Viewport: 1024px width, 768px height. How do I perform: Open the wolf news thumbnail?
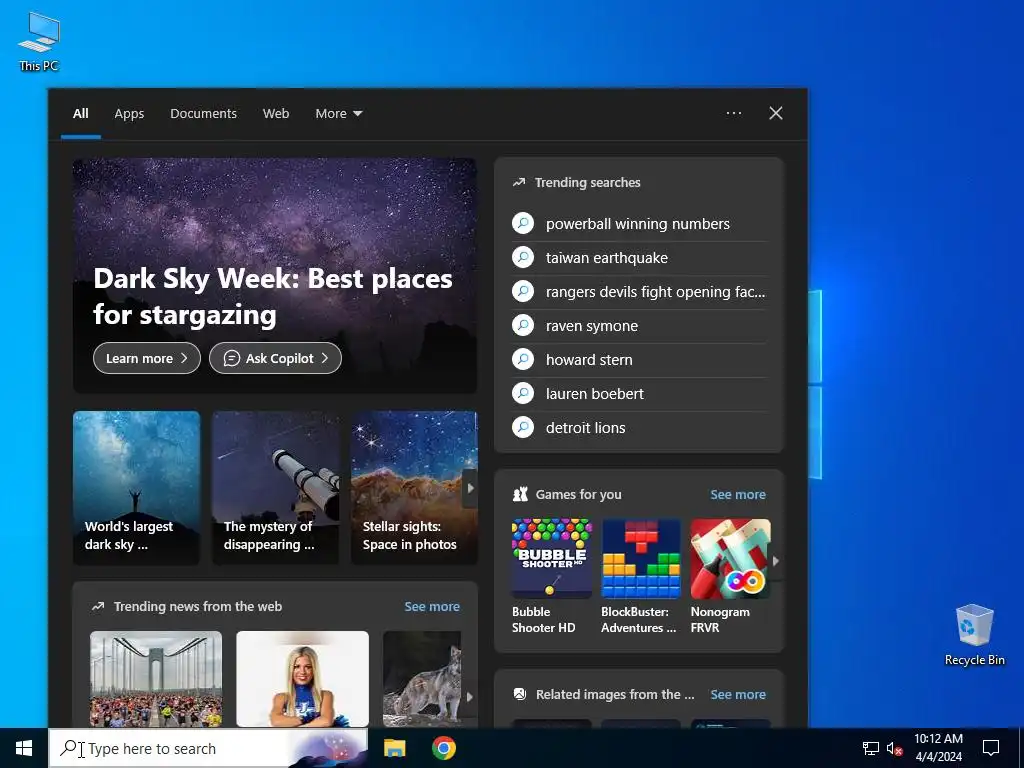(x=422, y=679)
